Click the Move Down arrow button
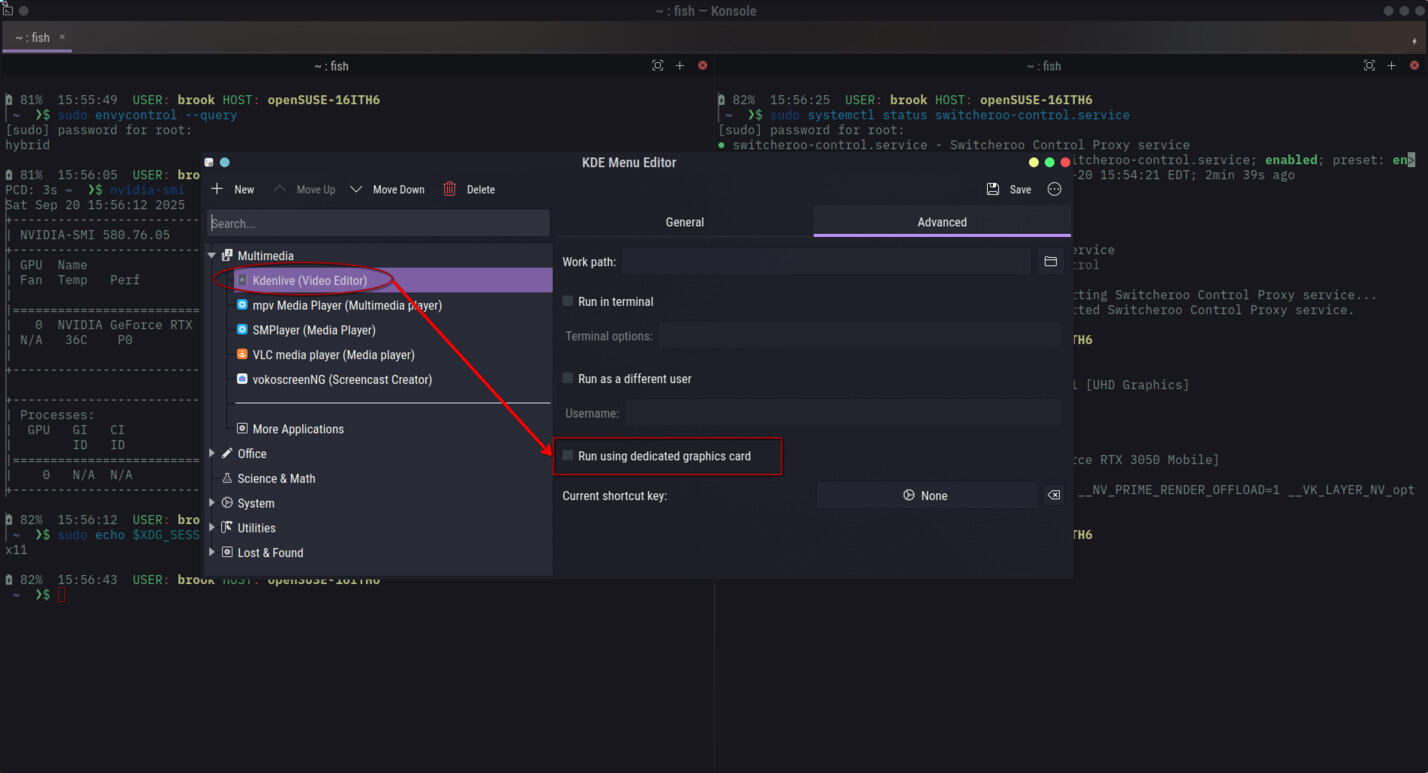This screenshot has width=1428, height=773. (357, 189)
